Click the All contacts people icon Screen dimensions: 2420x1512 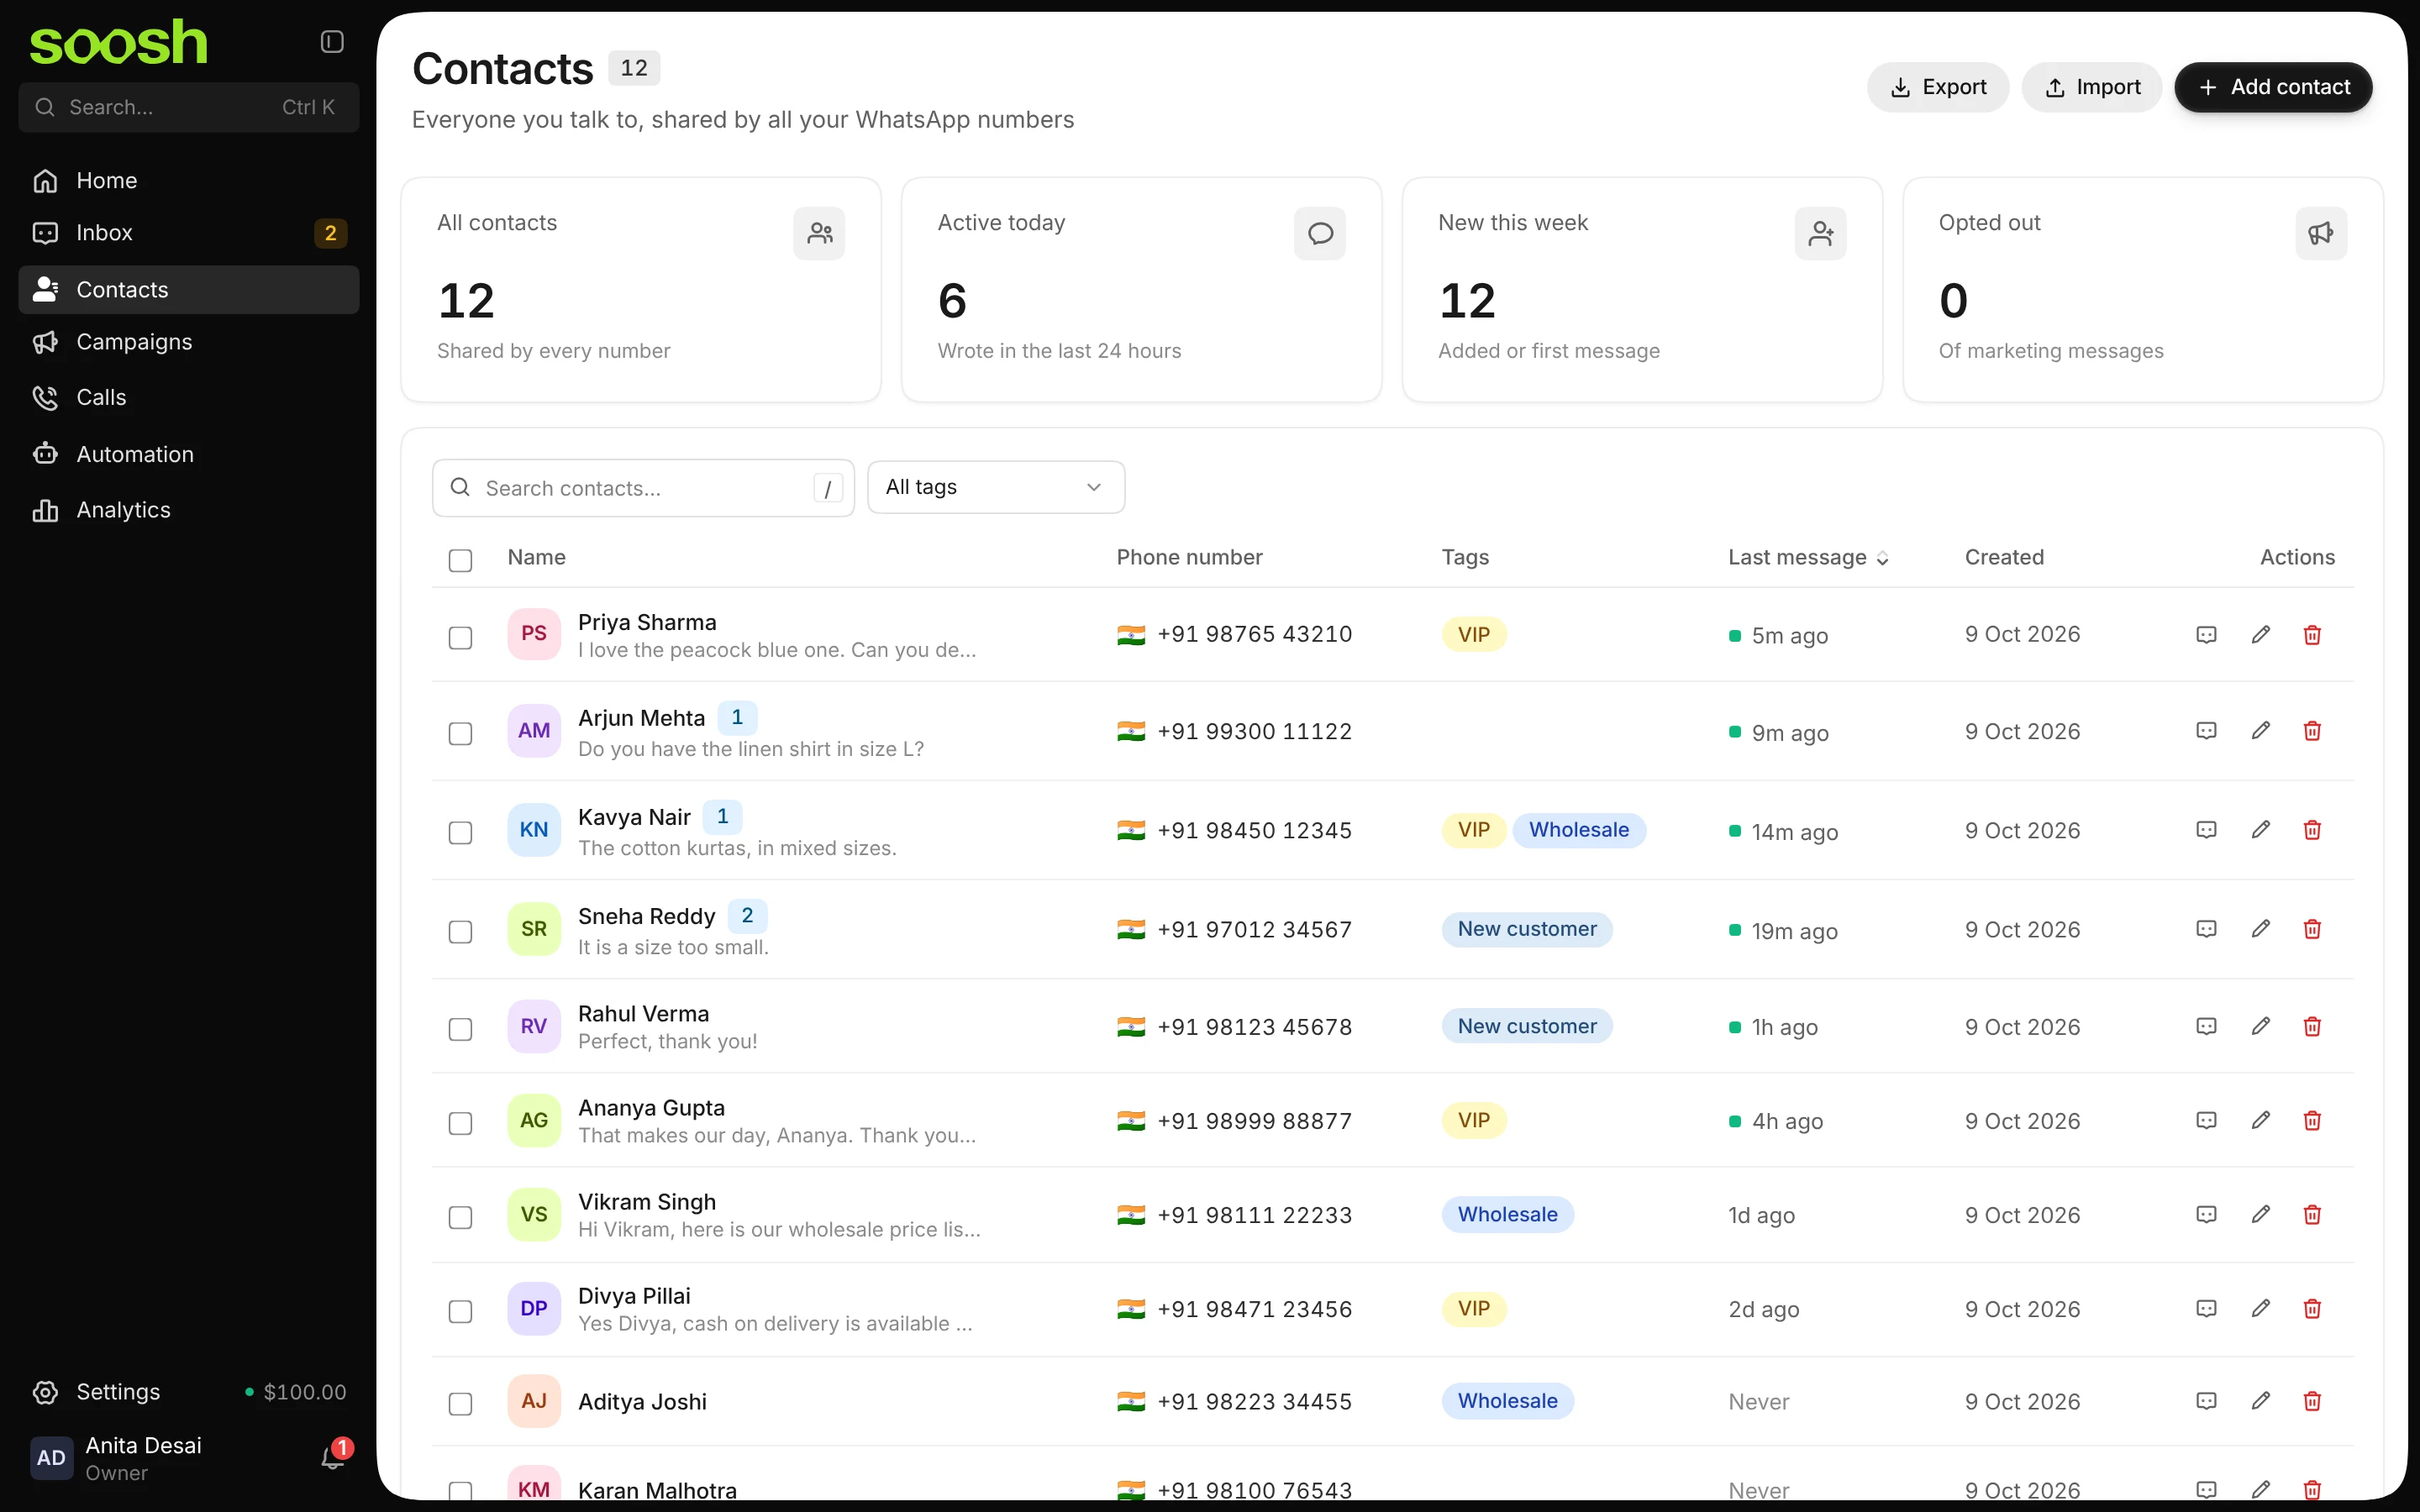coord(819,233)
